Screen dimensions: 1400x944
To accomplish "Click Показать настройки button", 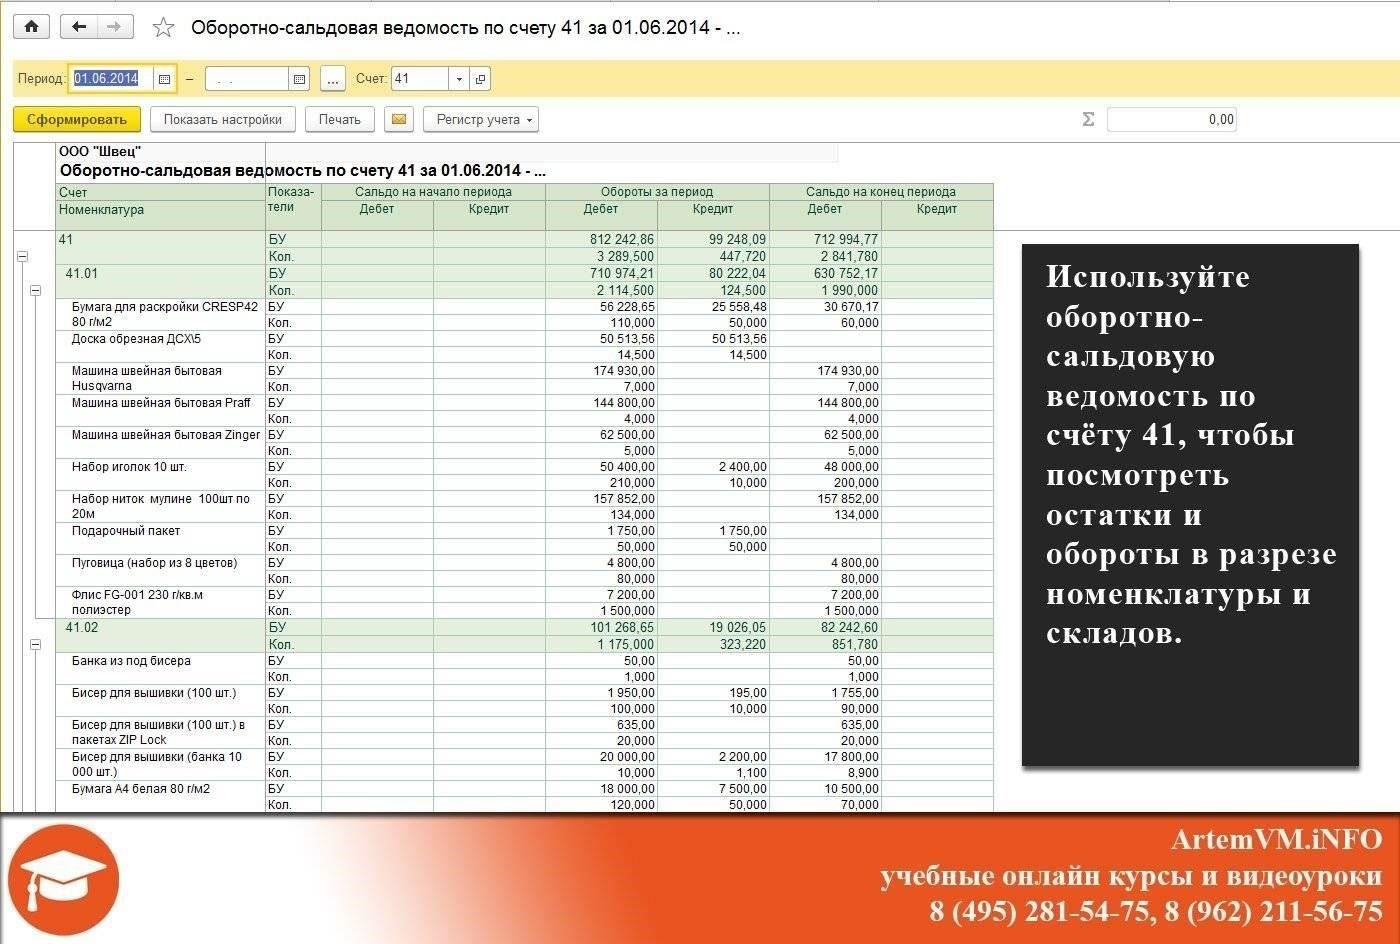I will tap(223, 119).
